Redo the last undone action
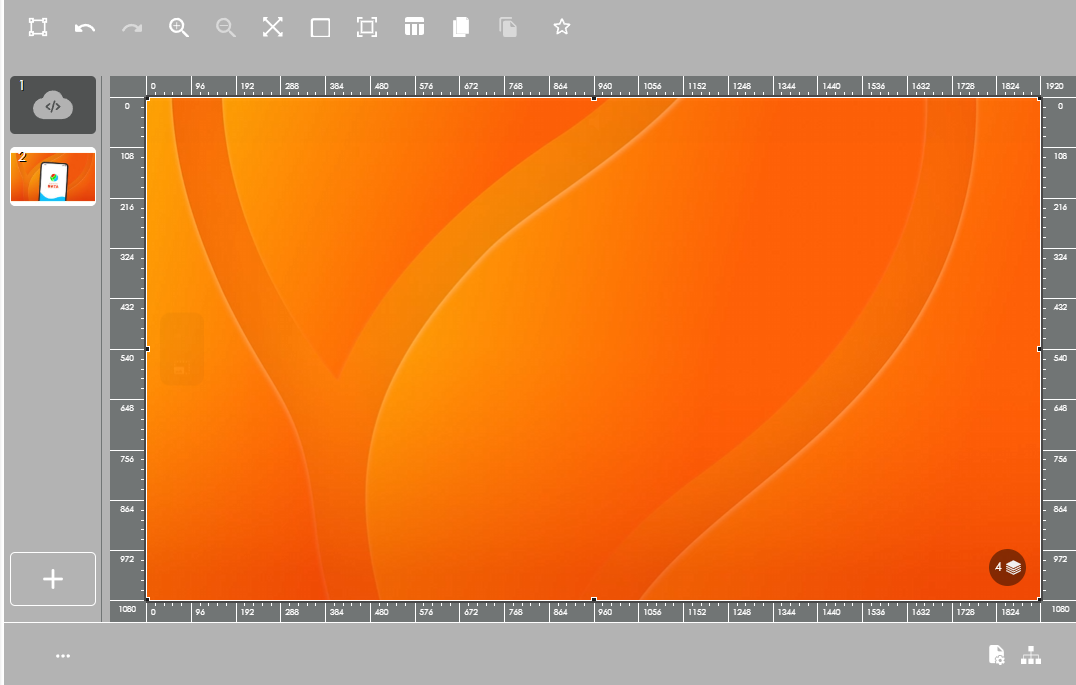The height and width of the screenshot is (685, 1076). pos(132,28)
